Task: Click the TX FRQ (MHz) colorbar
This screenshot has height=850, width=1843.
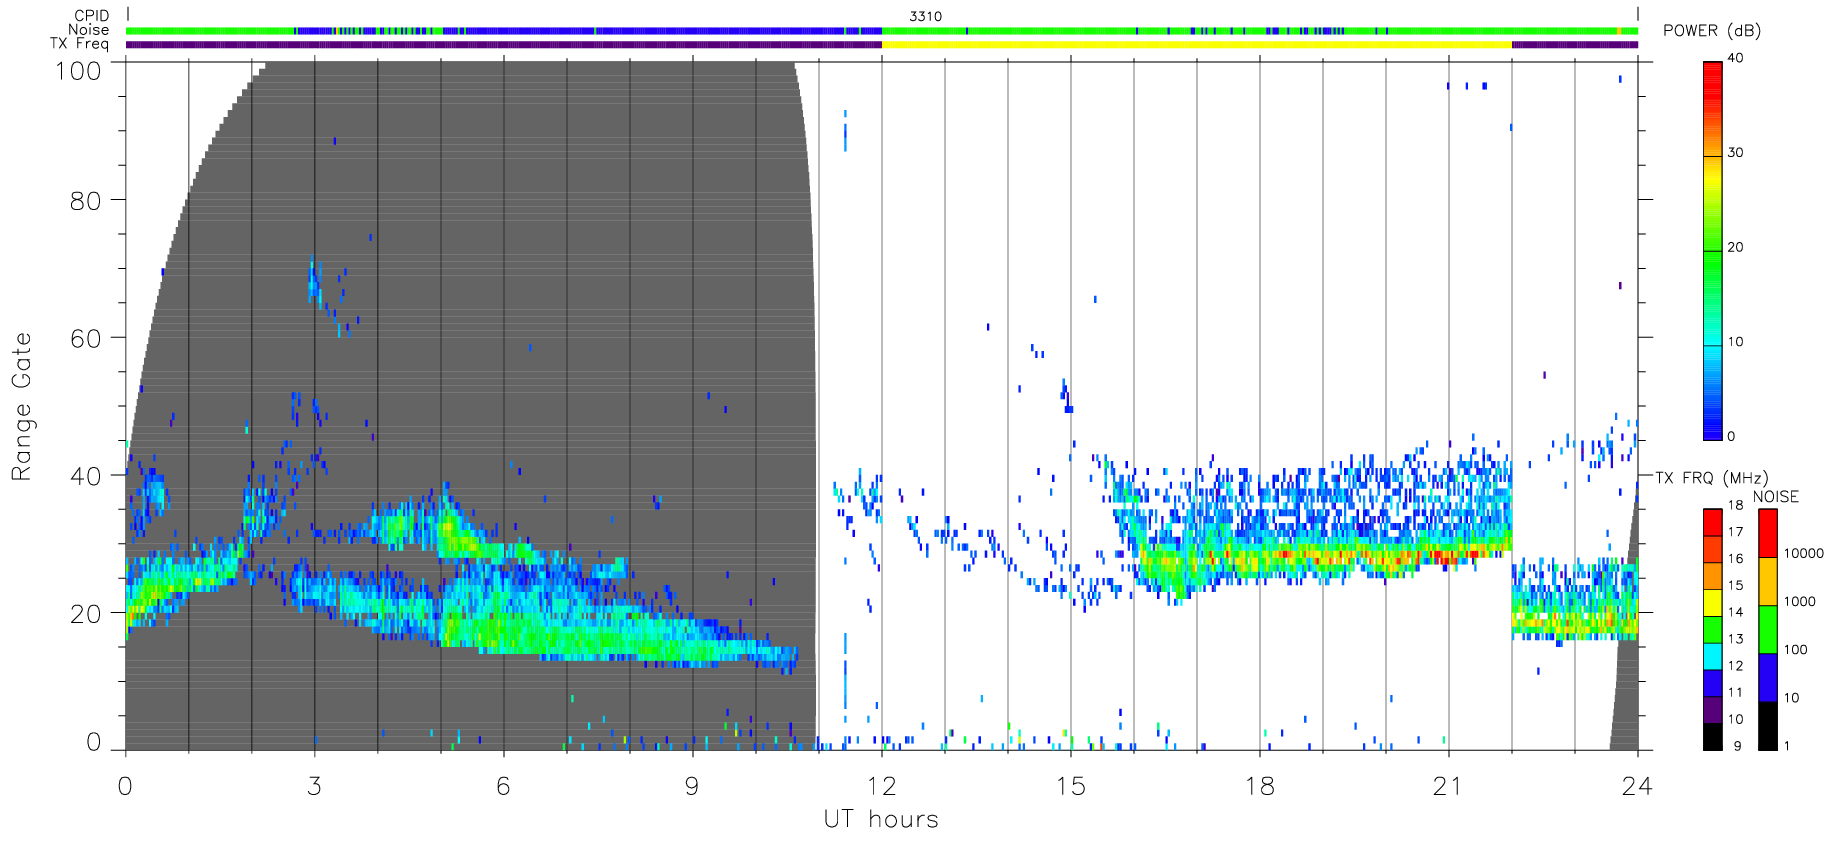Action: [x=1713, y=629]
